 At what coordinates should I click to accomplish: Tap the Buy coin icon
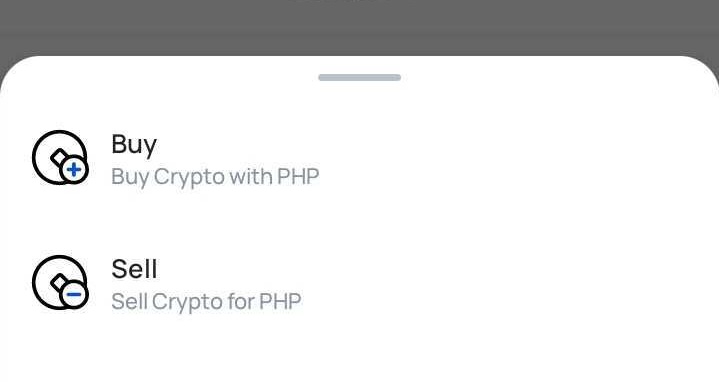tap(60, 157)
